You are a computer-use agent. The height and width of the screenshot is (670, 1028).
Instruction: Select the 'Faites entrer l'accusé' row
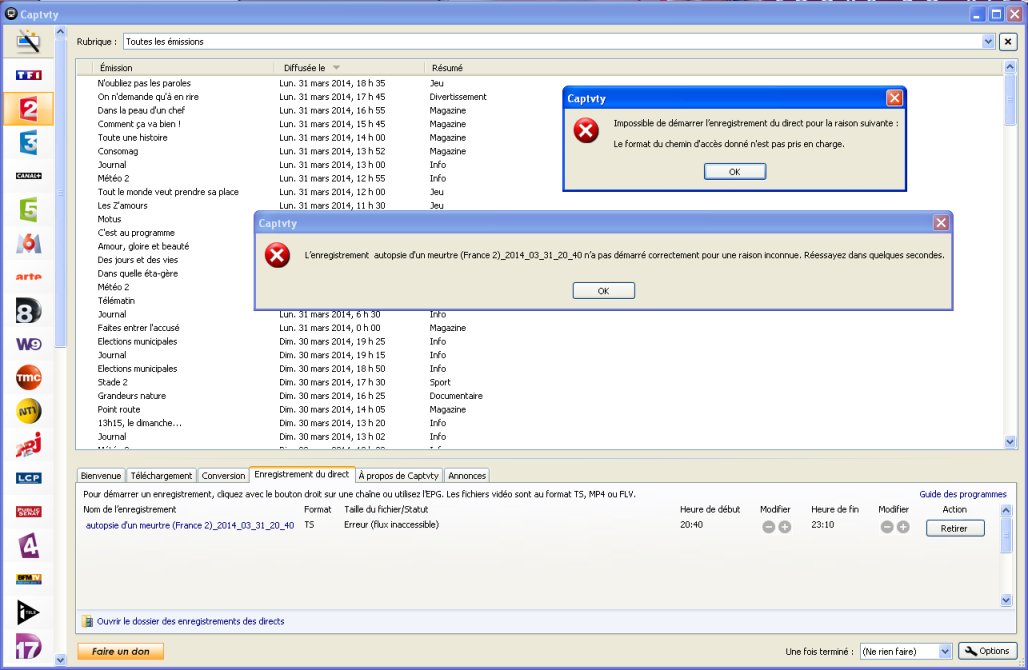(x=139, y=328)
